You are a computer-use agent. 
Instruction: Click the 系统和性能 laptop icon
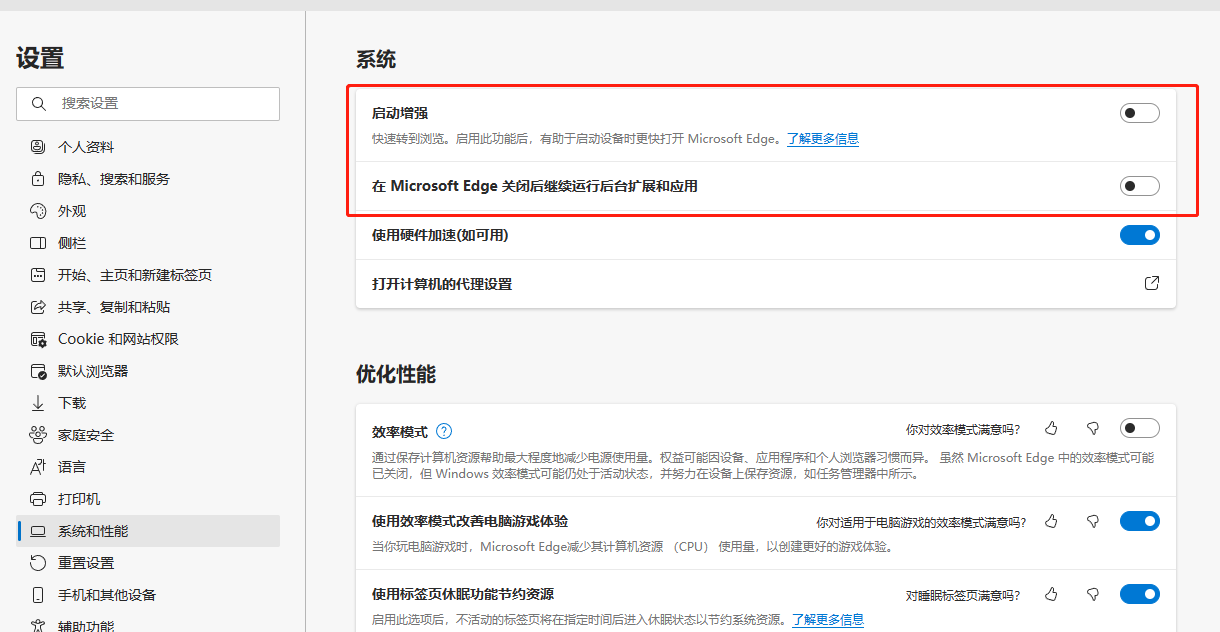[x=38, y=531]
